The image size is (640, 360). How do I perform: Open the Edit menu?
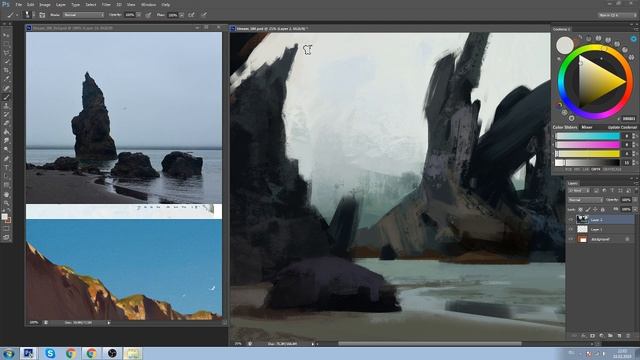click(x=31, y=4)
